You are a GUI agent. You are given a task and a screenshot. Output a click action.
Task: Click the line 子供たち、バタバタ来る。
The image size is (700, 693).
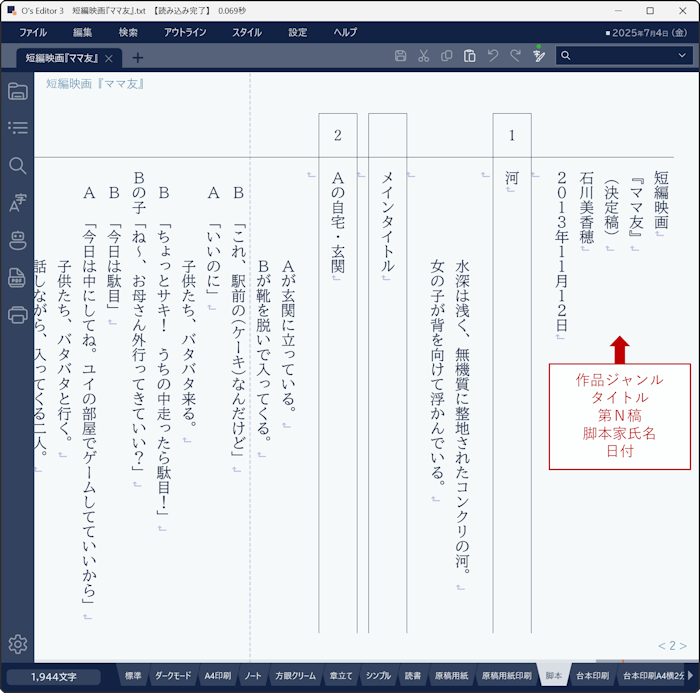188,344
